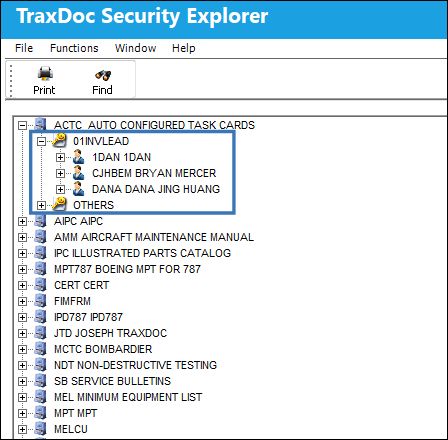Click the IPC category icon
Image resolution: width=448 pixels, height=440 pixels.
pos(40,252)
